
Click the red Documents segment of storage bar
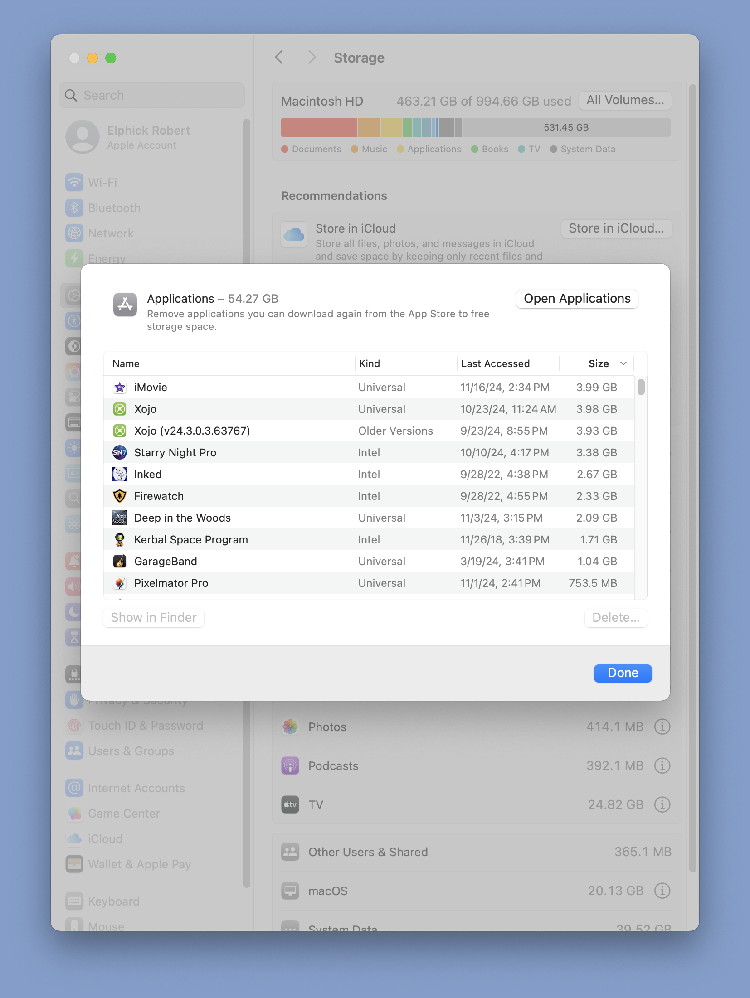(319, 127)
